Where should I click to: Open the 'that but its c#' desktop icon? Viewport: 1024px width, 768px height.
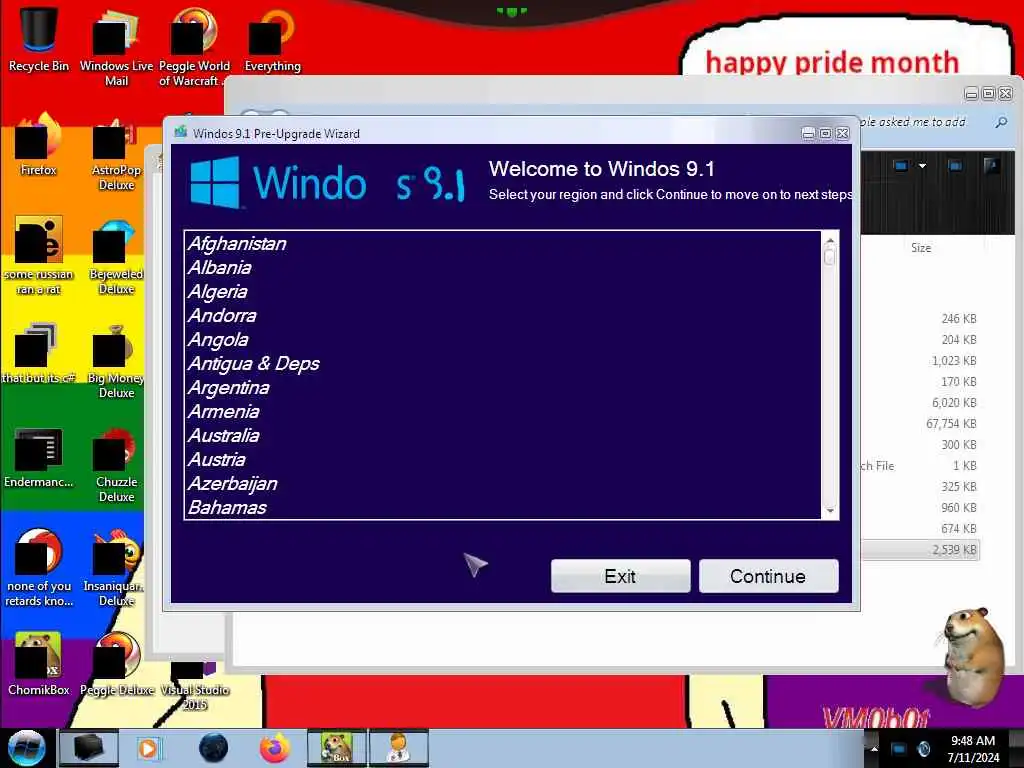(x=38, y=354)
